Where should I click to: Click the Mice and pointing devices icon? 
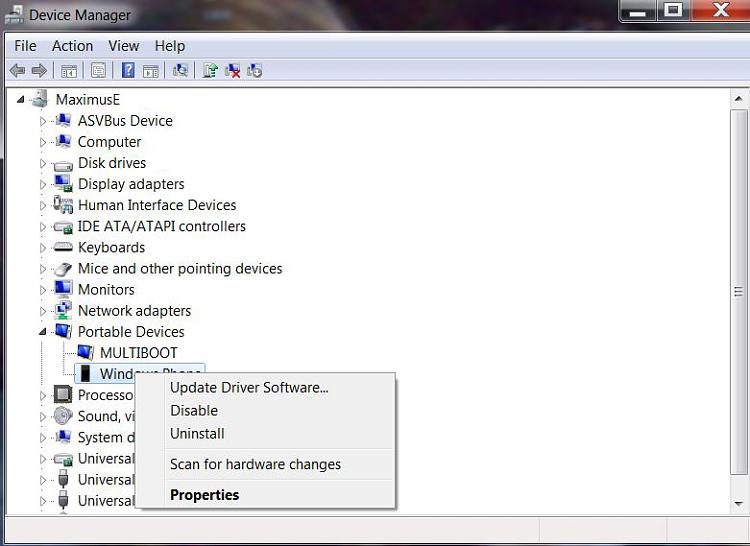click(x=63, y=269)
